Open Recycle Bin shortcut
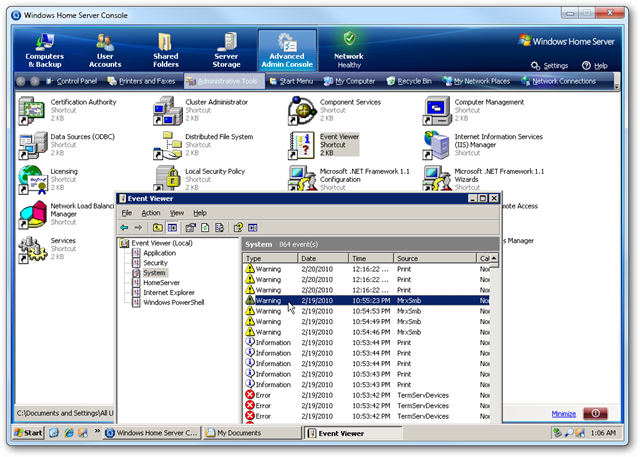The width and height of the screenshot is (640, 457). (409, 81)
